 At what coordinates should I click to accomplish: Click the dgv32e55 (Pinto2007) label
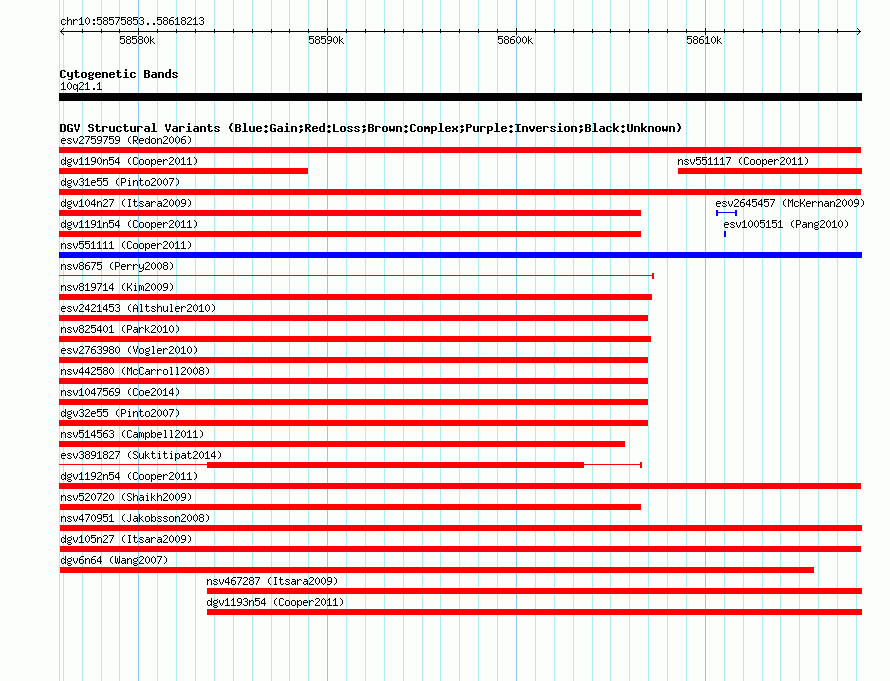point(120,413)
